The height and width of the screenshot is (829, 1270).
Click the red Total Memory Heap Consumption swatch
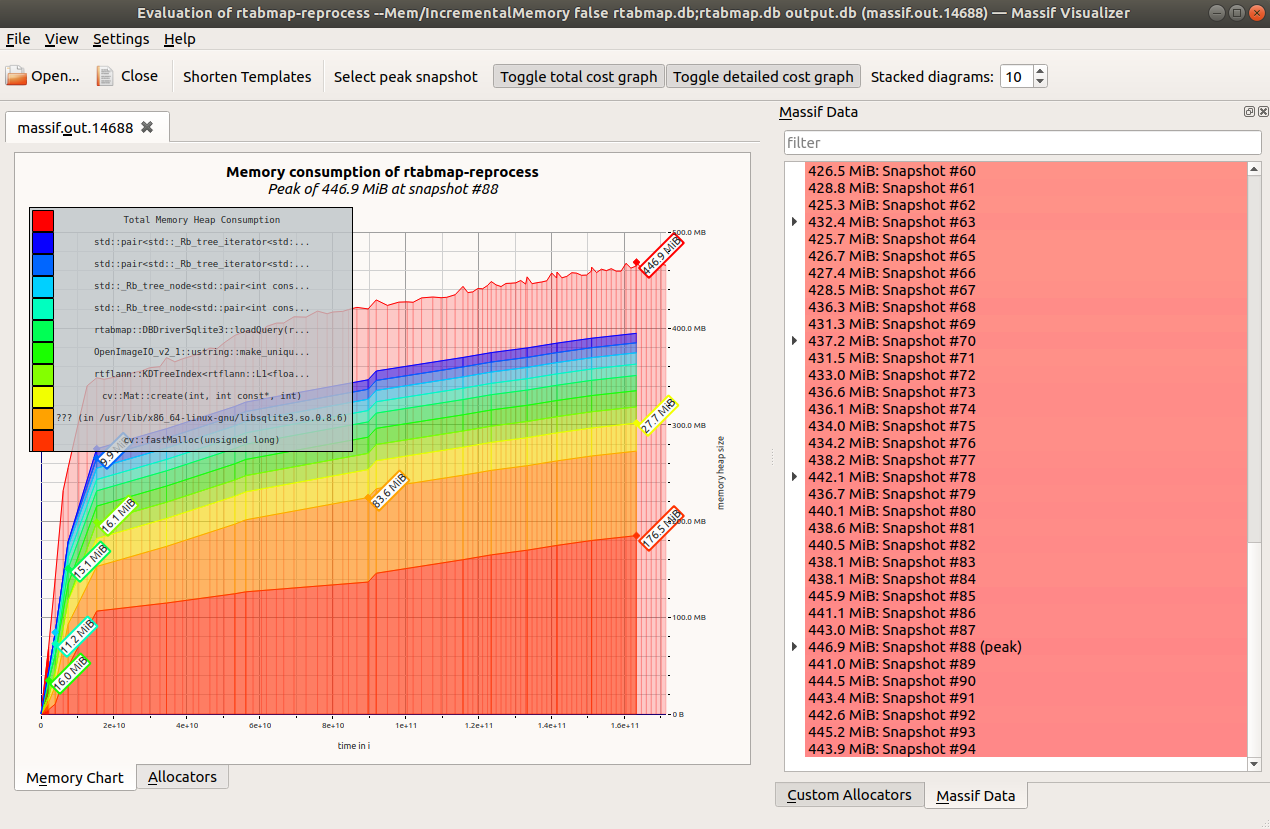pyautogui.click(x=42, y=219)
